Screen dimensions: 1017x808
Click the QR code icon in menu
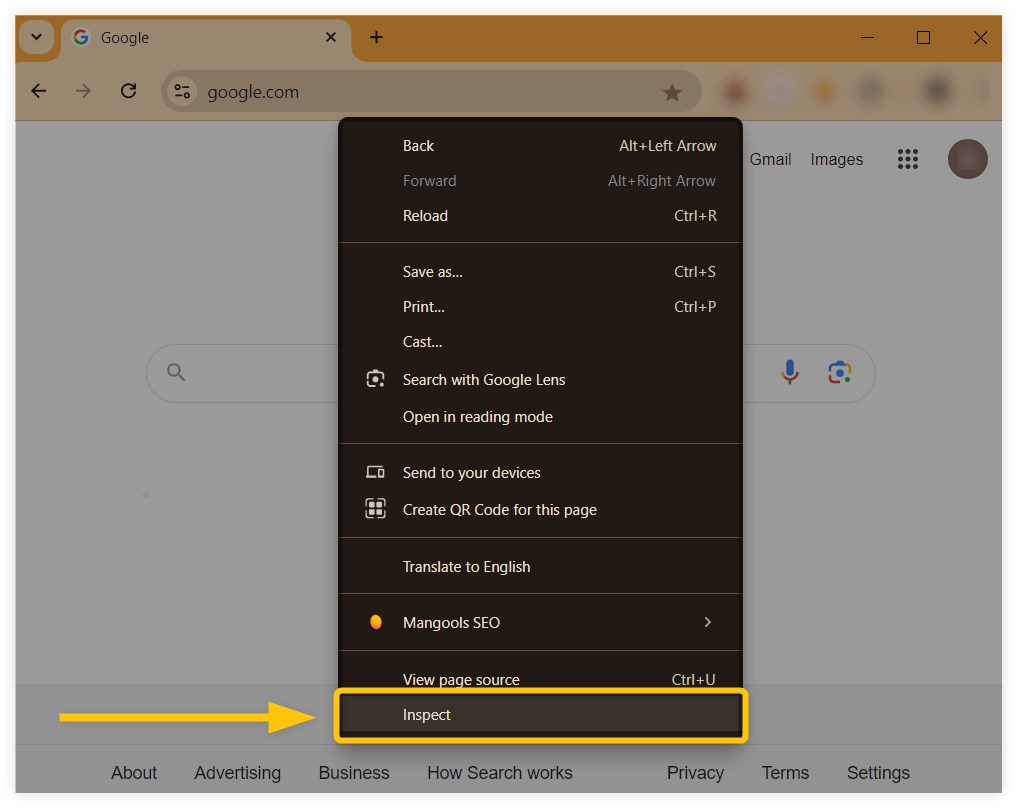[376, 508]
